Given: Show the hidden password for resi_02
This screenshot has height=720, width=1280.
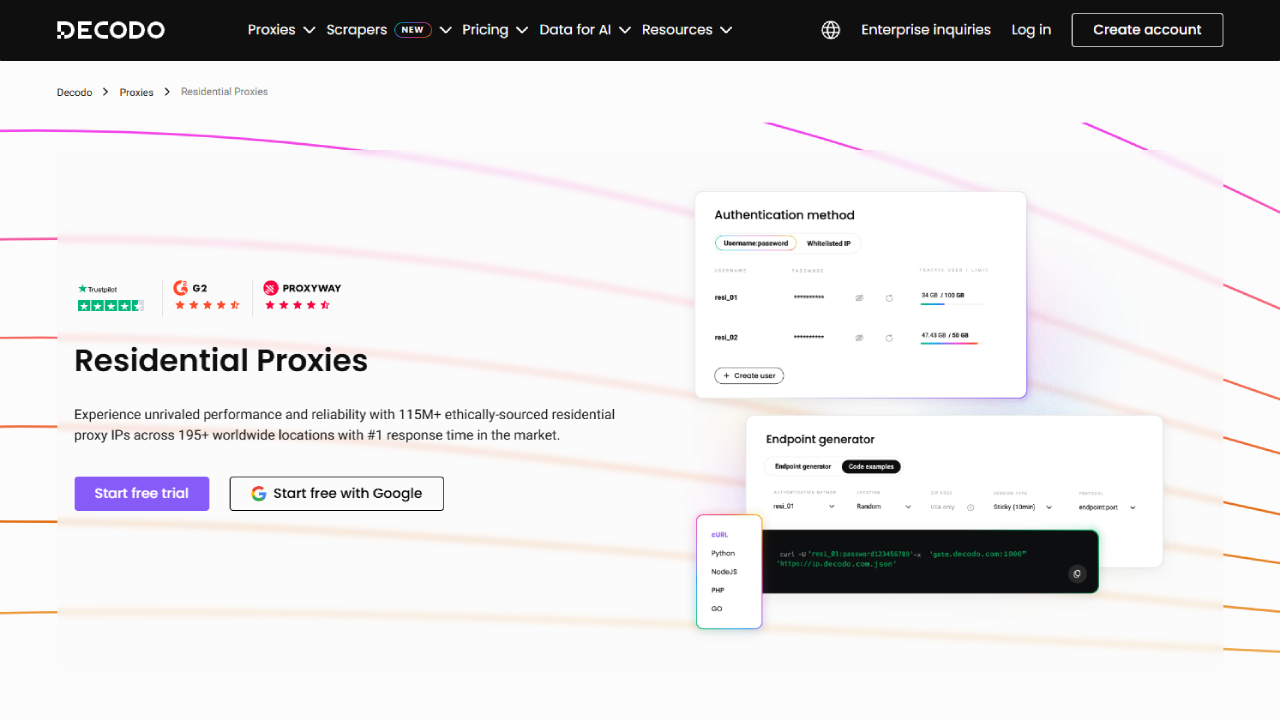Looking at the screenshot, I should [x=859, y=338].
